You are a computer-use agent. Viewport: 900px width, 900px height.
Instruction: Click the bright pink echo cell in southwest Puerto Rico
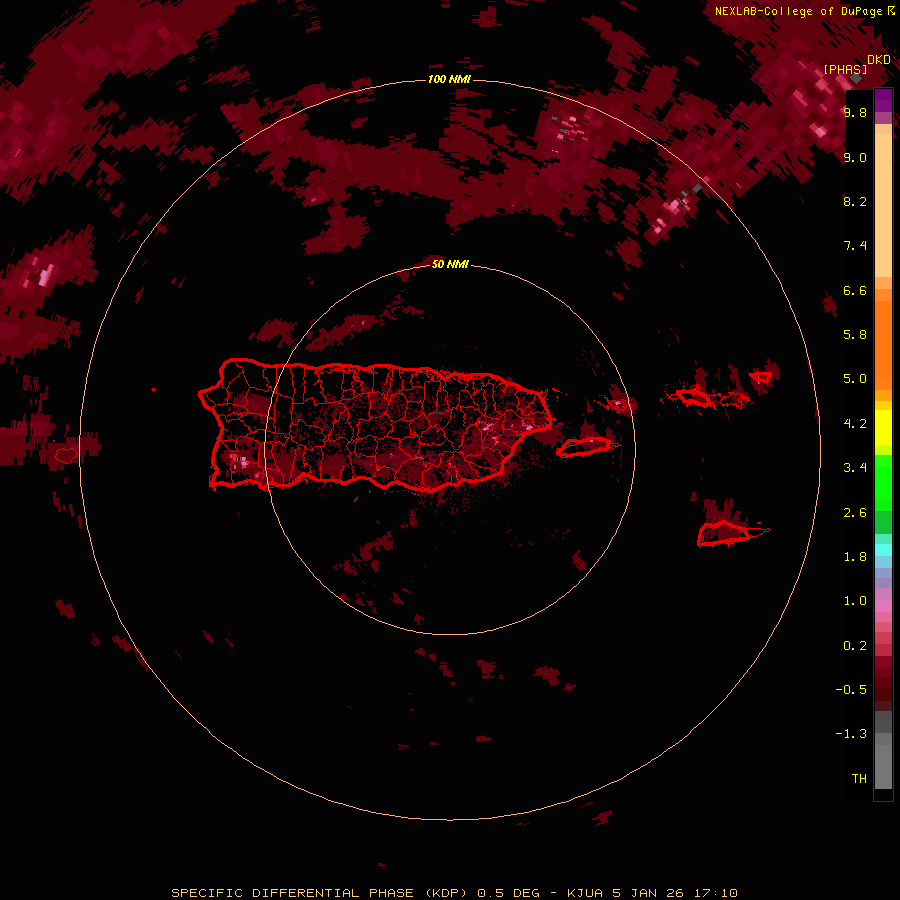[242, 461]
